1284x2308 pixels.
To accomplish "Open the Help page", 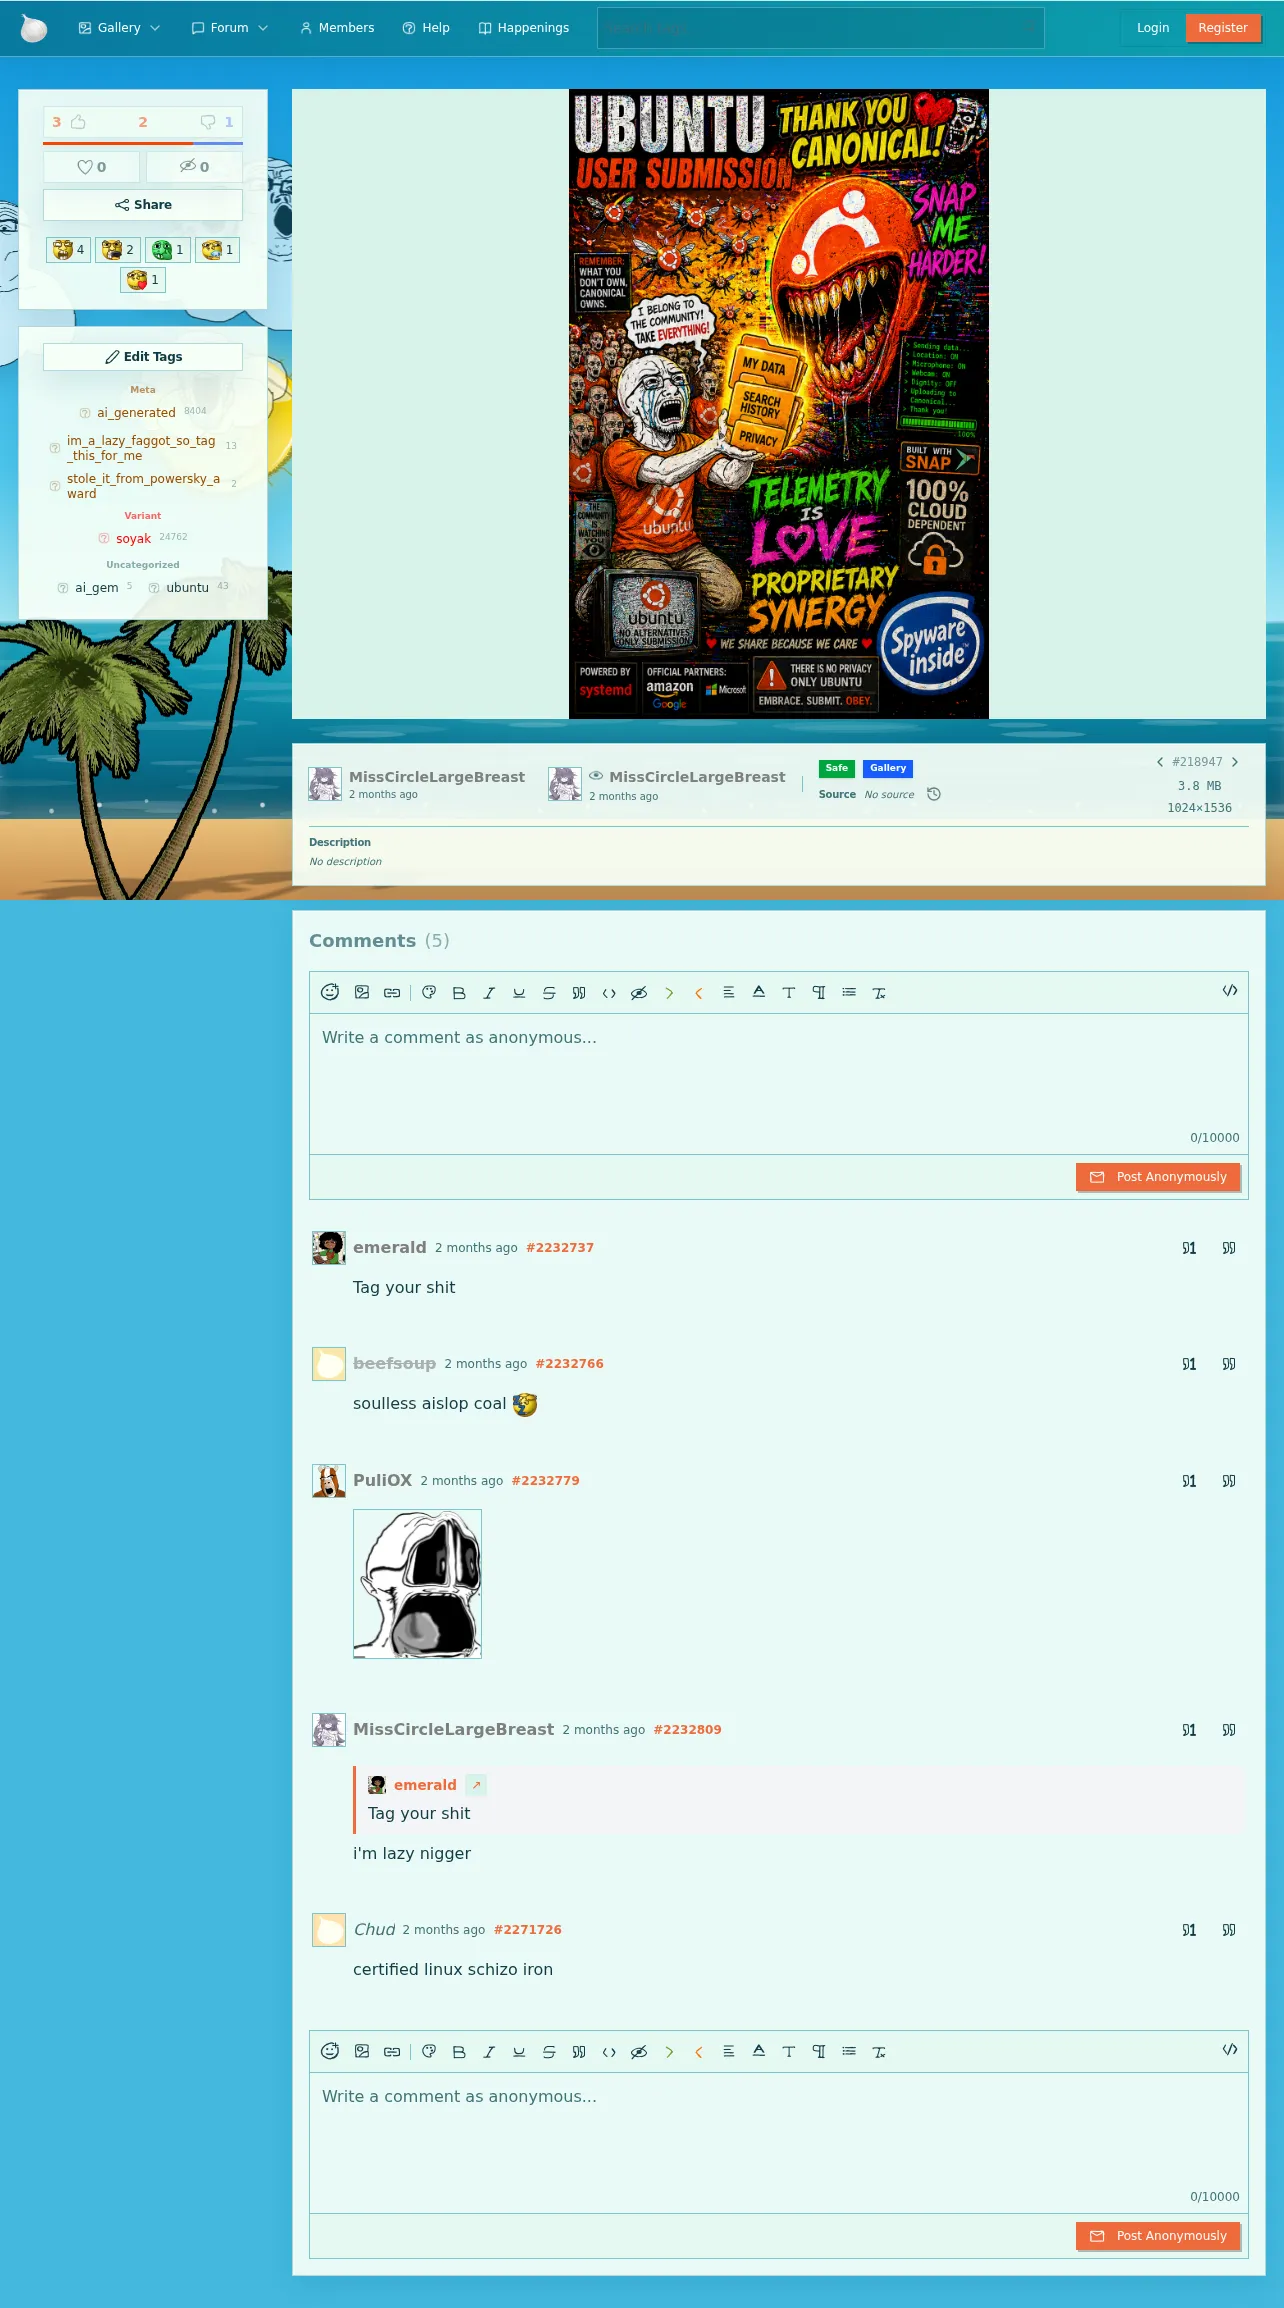I will pos(426,28).
